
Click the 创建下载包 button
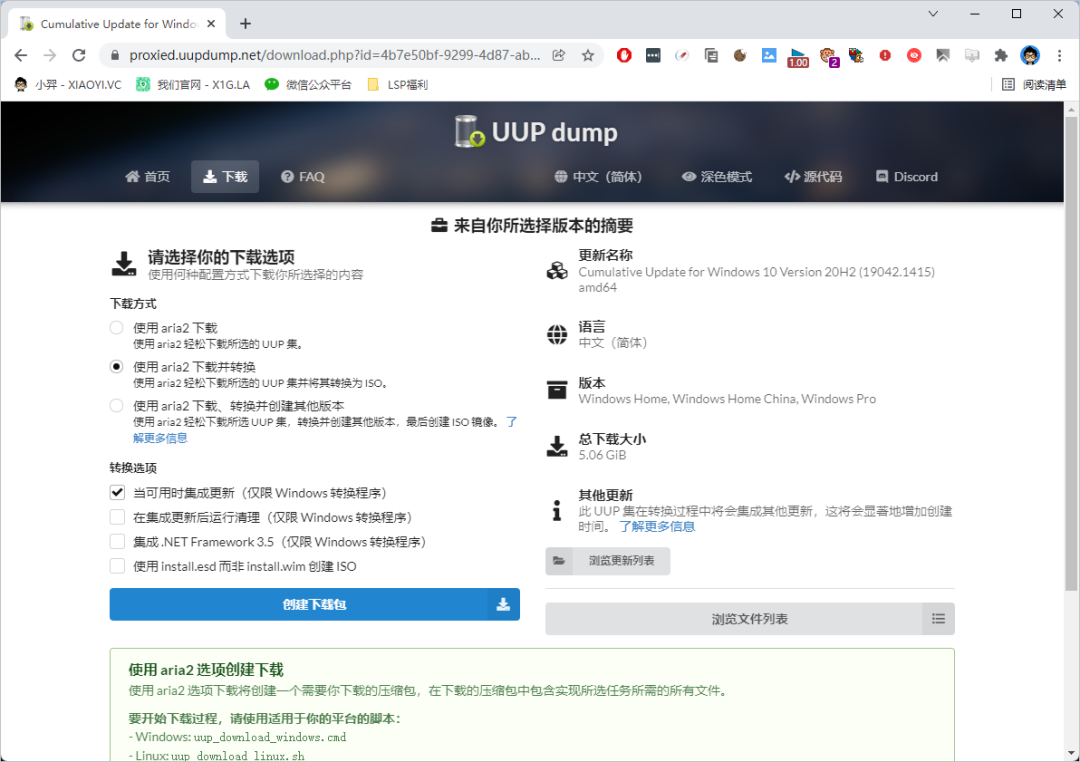click(x=314, y=604)
